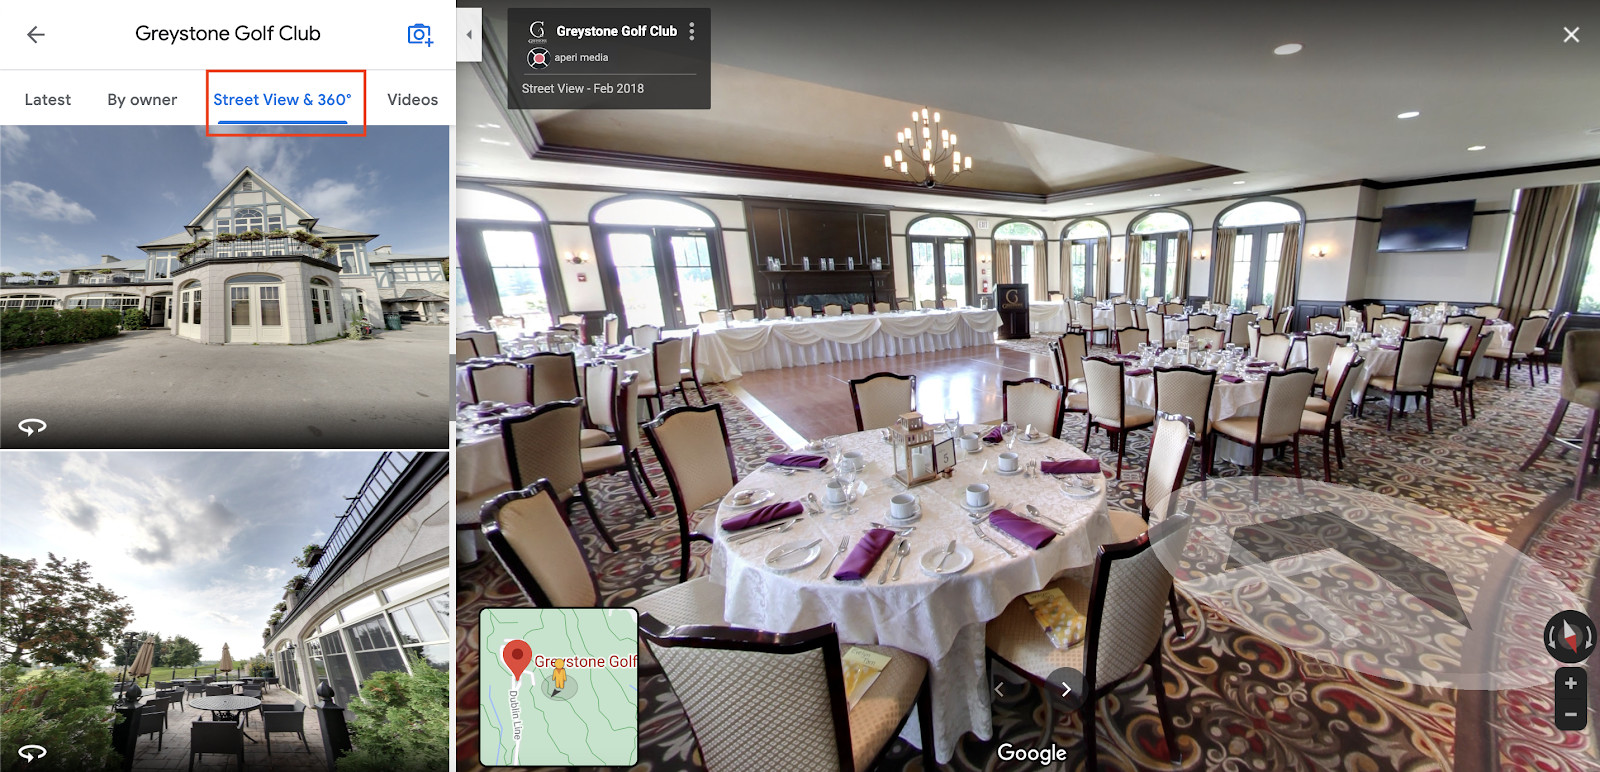Click the minimap showing Greystone Golf pin

pyautogui.click(x=559, y=687)
